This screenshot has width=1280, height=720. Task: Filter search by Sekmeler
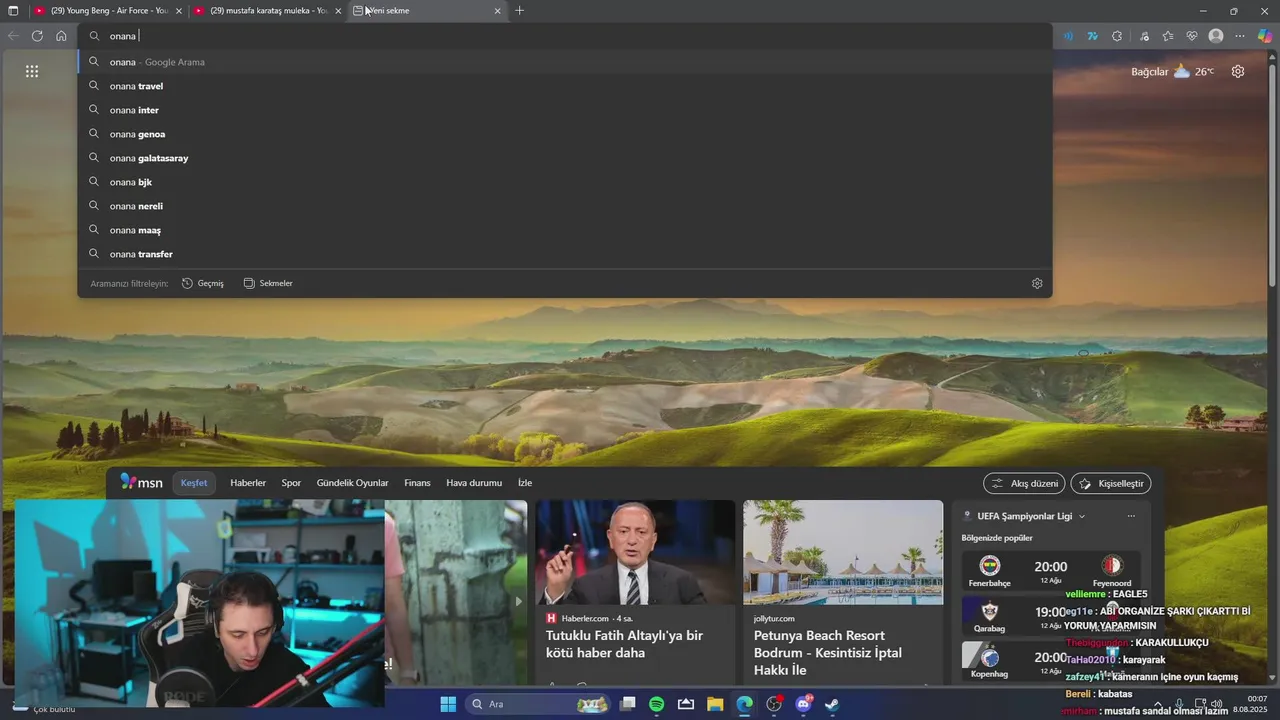click(268, 283)
